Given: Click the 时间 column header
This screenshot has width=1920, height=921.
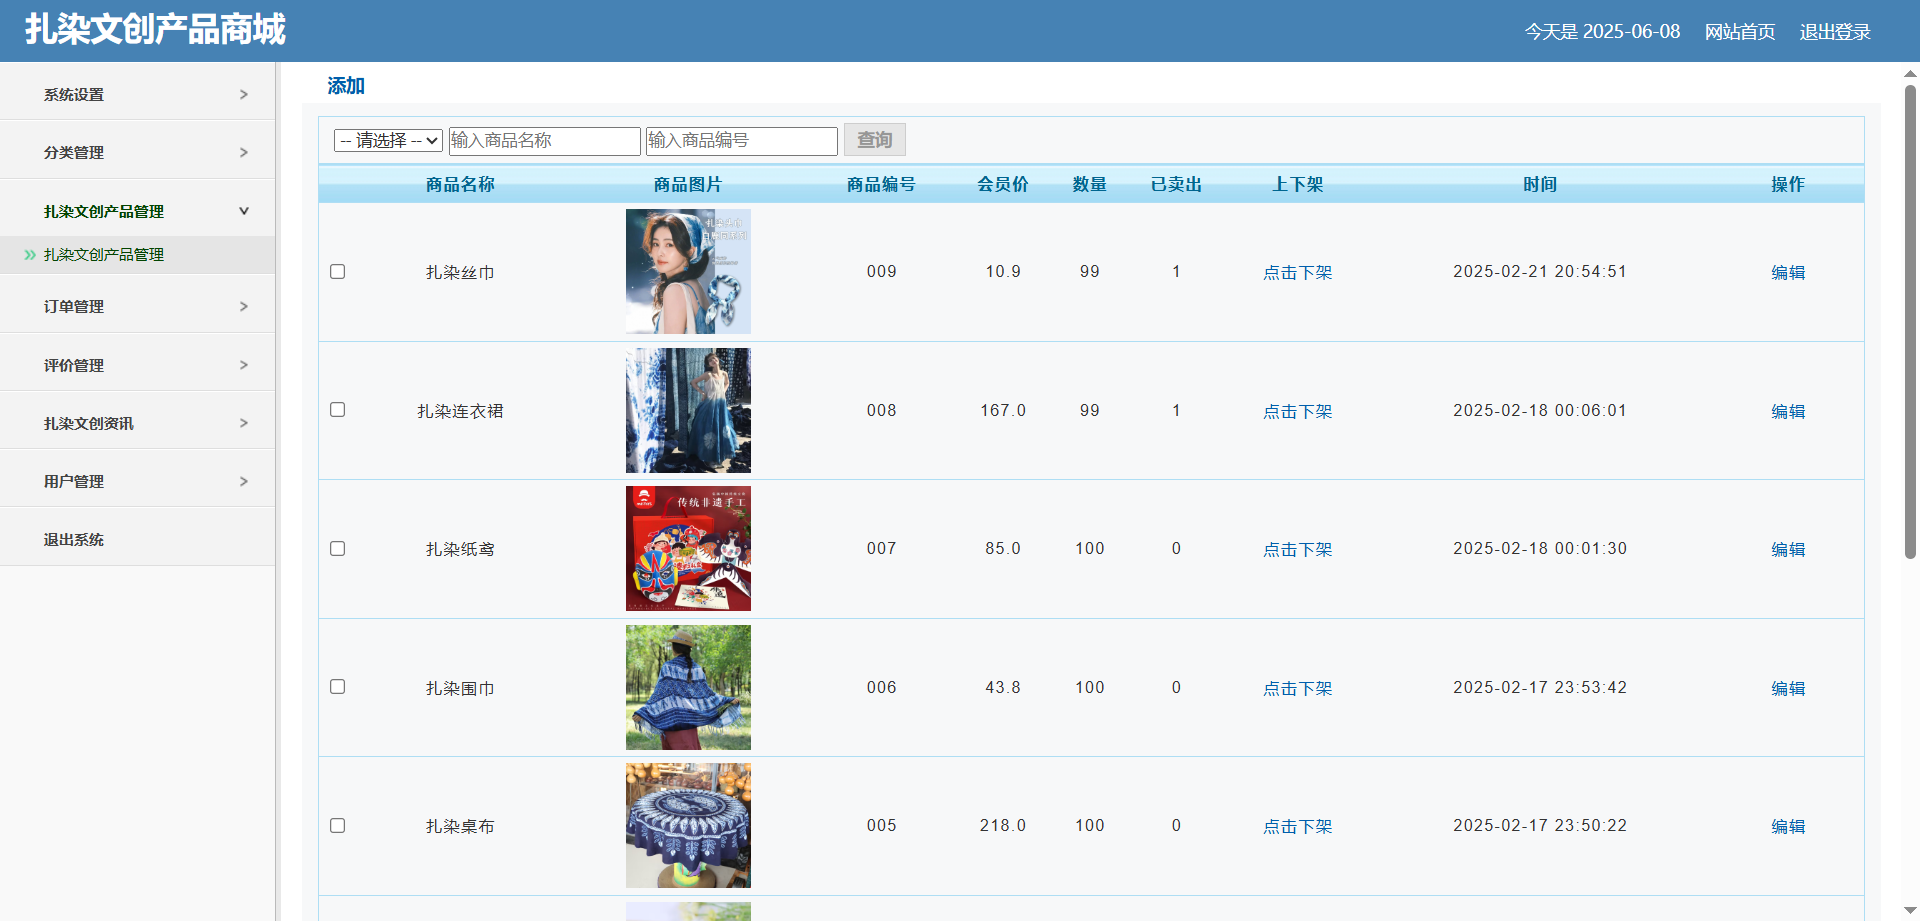Looking at the screenshot, I should click(x=1540, y=184).
